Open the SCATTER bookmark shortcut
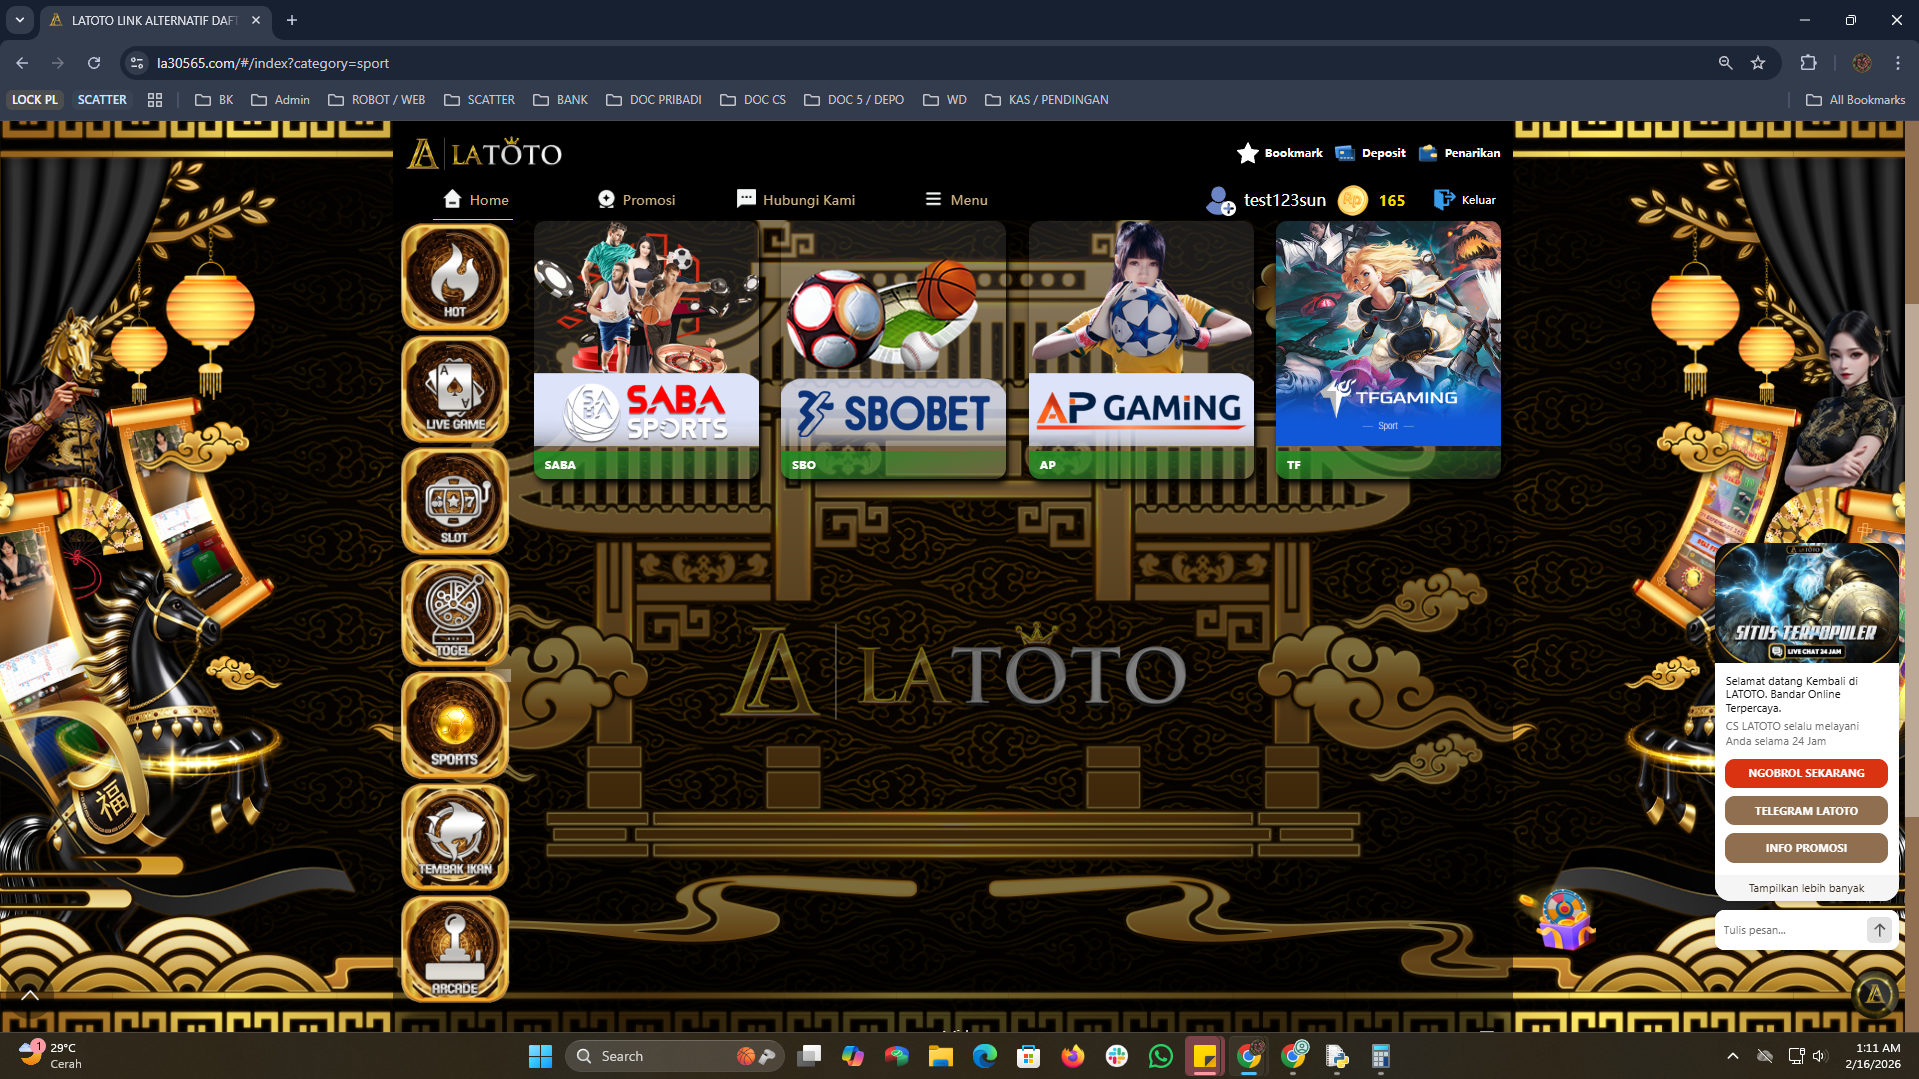The width and height of the screenshot is (1919, 1079). [102, 100]
